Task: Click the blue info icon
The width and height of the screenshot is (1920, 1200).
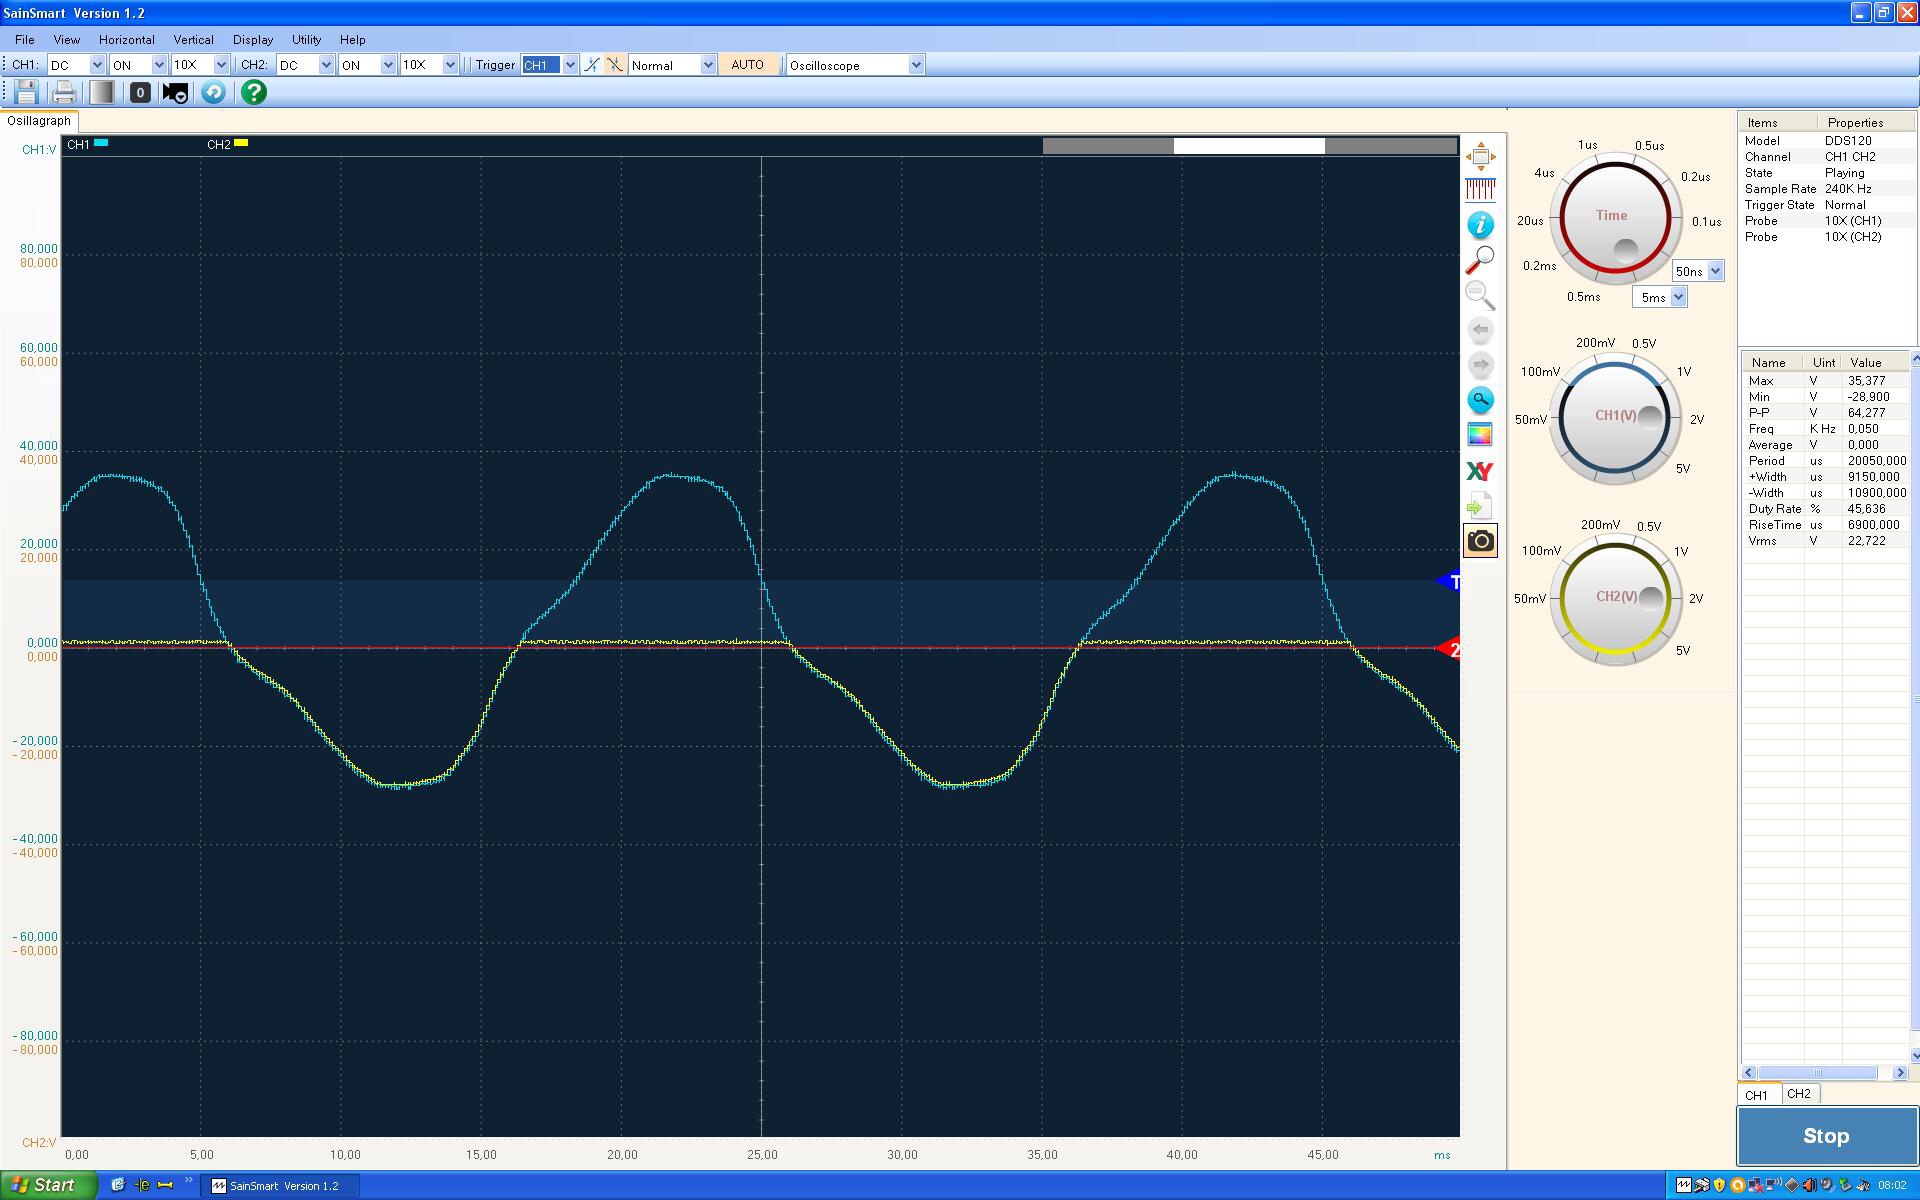Action: [1480, 224]
